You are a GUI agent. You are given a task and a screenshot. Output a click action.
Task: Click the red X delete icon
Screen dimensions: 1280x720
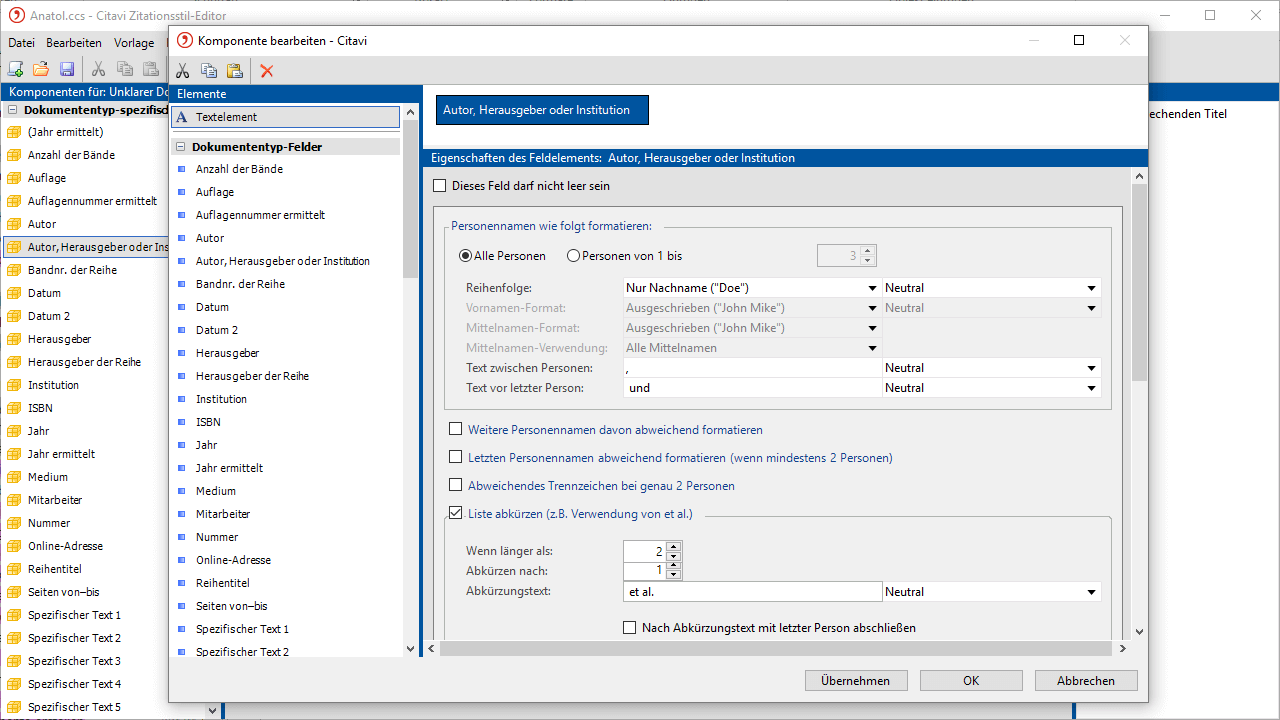[x=267, y=70]
